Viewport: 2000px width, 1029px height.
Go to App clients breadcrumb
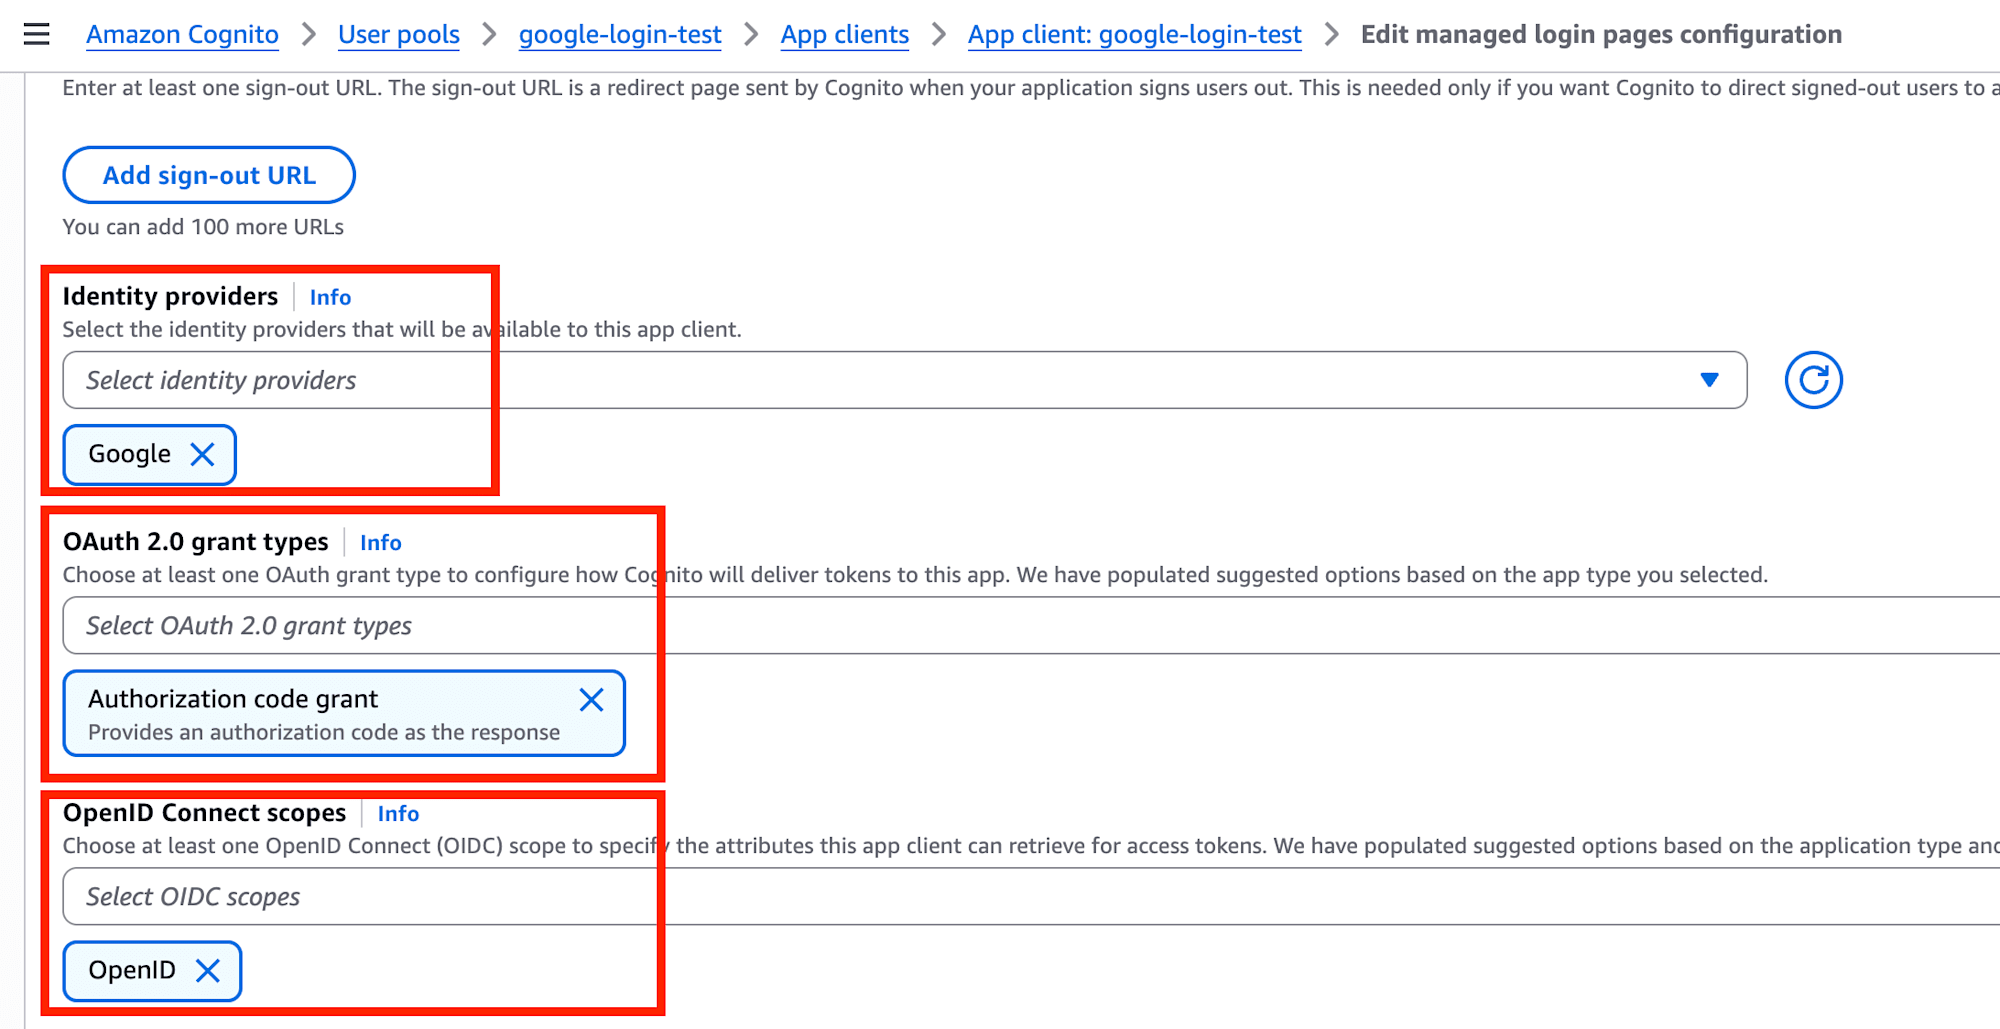[844, 35]
